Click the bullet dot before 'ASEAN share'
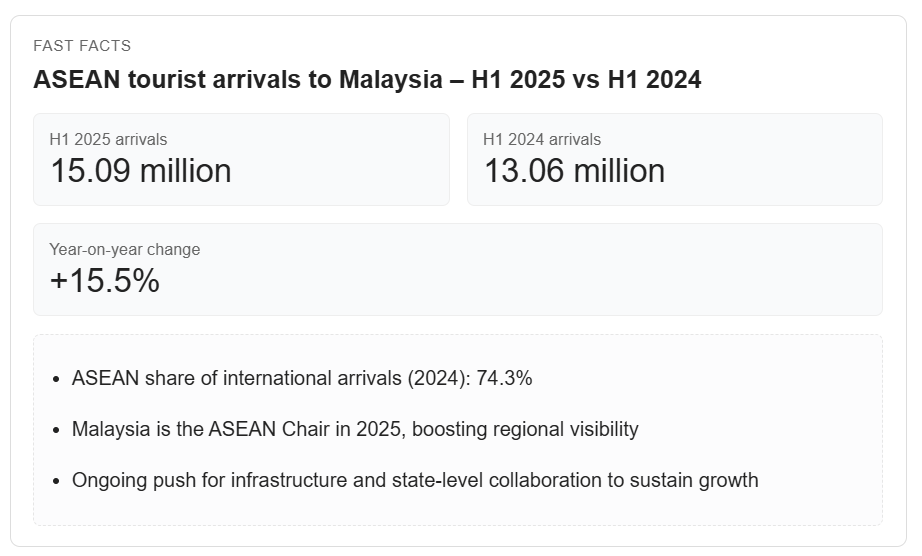Screen dimensions: 922x556 [56, 379]
